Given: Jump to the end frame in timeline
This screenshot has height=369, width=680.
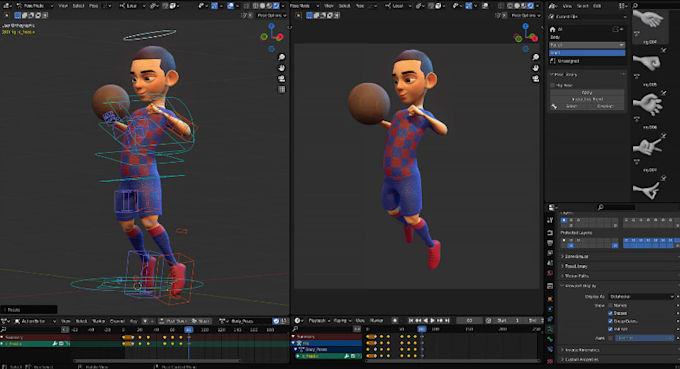Looking at the screenshot, I should tap(447, 320).
